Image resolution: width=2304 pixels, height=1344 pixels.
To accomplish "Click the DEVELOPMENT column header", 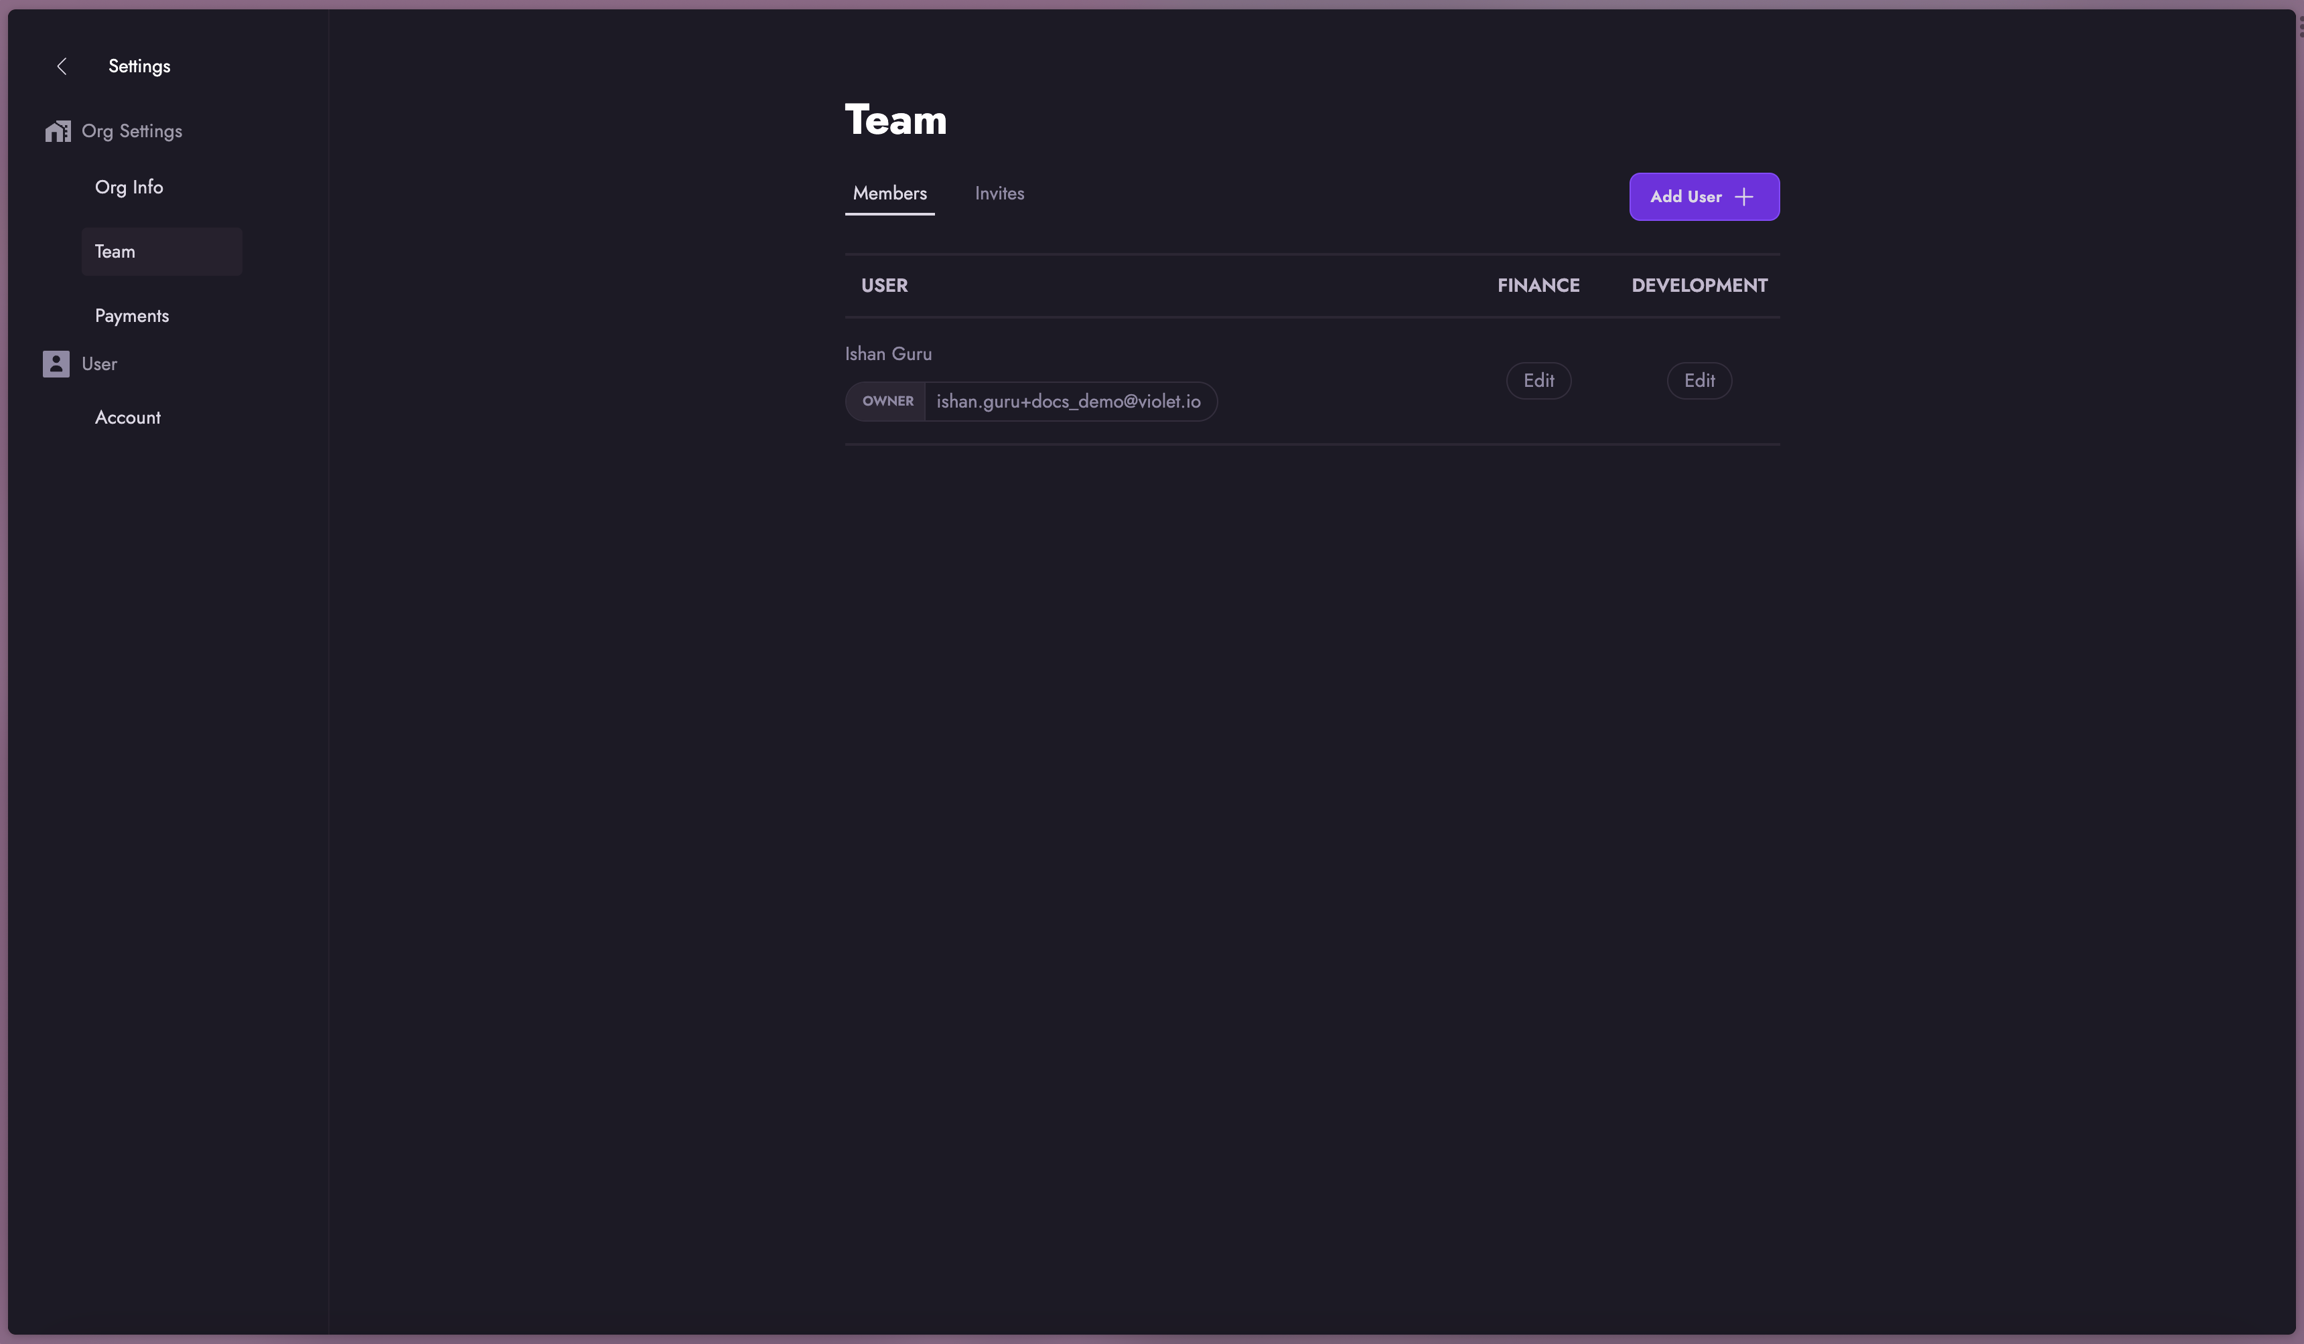I will 1699,286.
